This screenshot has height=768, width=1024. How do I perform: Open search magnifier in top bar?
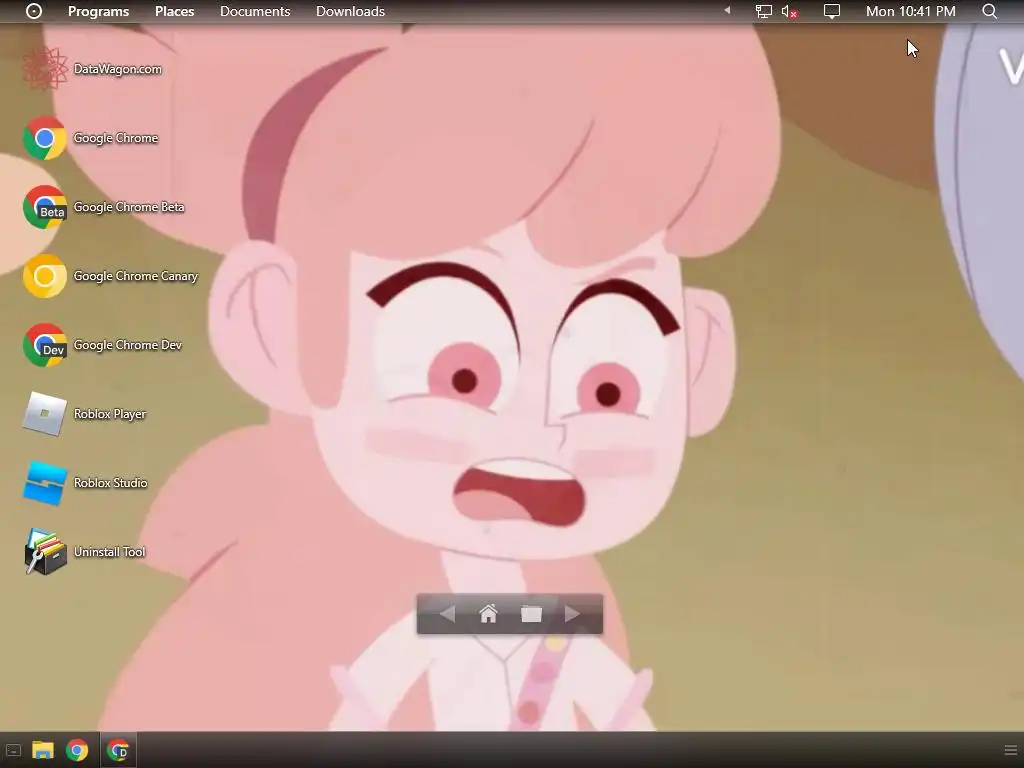tap(989, 11)
